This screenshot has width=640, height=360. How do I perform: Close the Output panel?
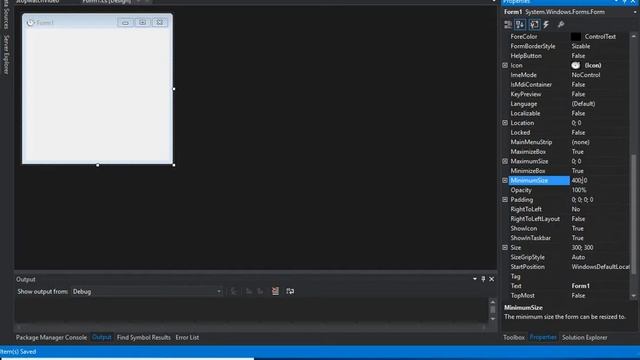492,279
